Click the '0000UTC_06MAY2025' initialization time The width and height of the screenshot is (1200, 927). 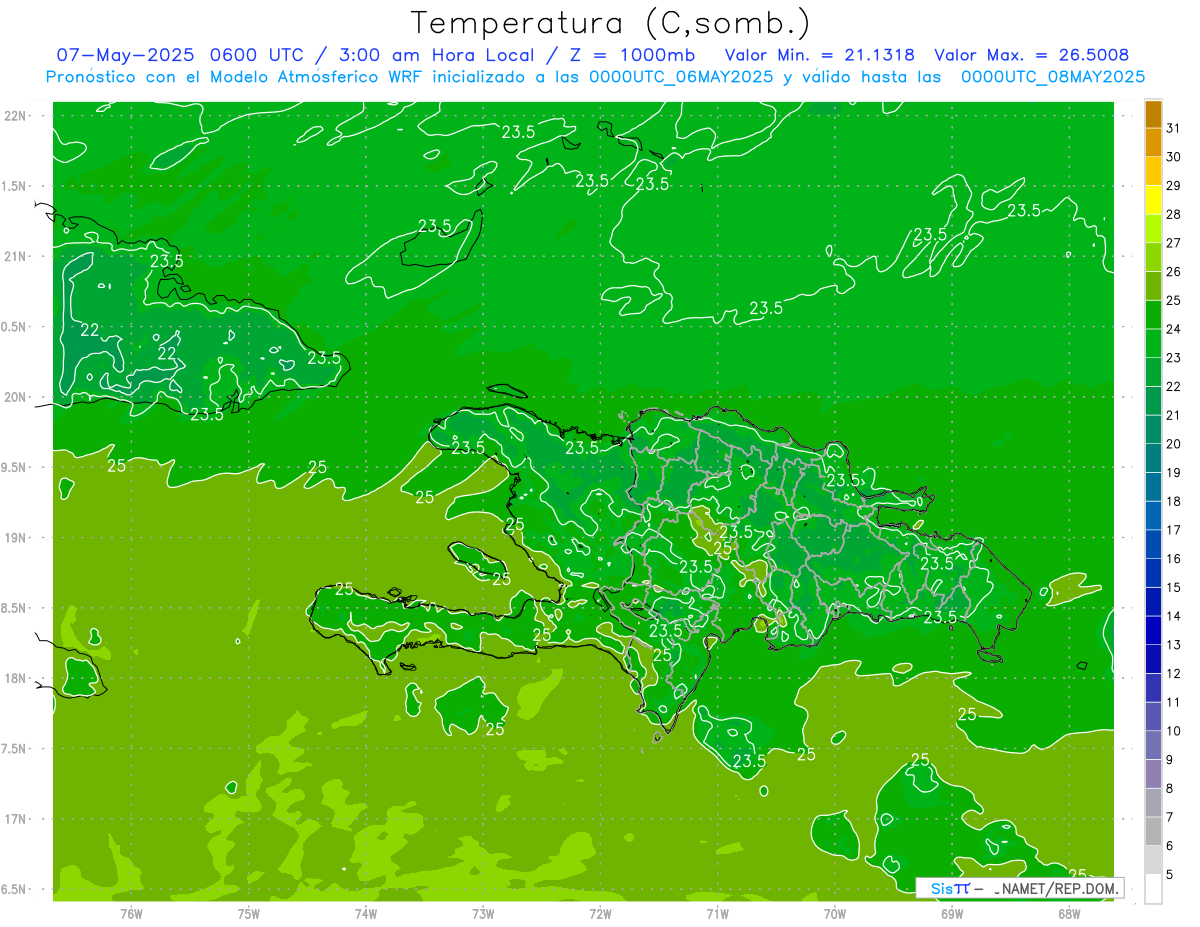[680, 77]
